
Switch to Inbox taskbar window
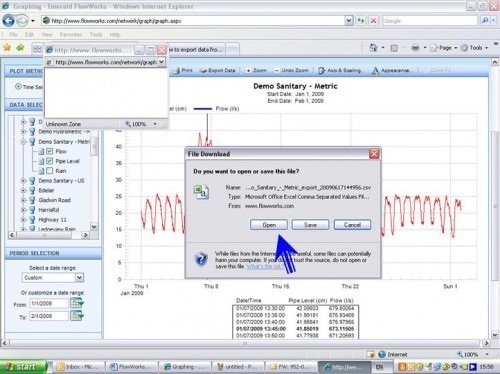click(78, 367)
